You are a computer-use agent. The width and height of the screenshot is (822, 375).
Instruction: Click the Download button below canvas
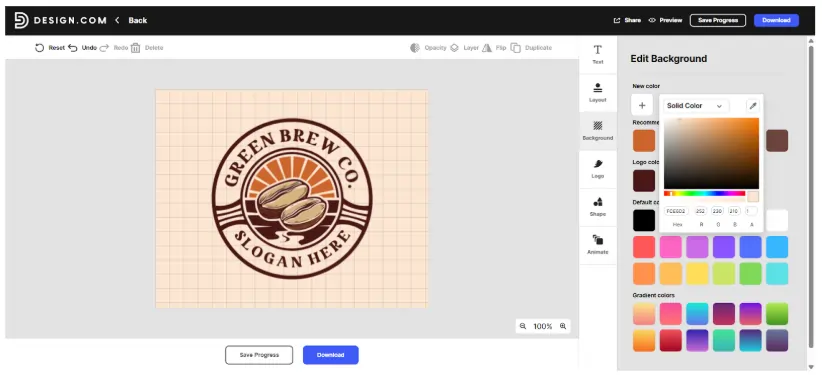pyautogui.click(x=331, y=355)
